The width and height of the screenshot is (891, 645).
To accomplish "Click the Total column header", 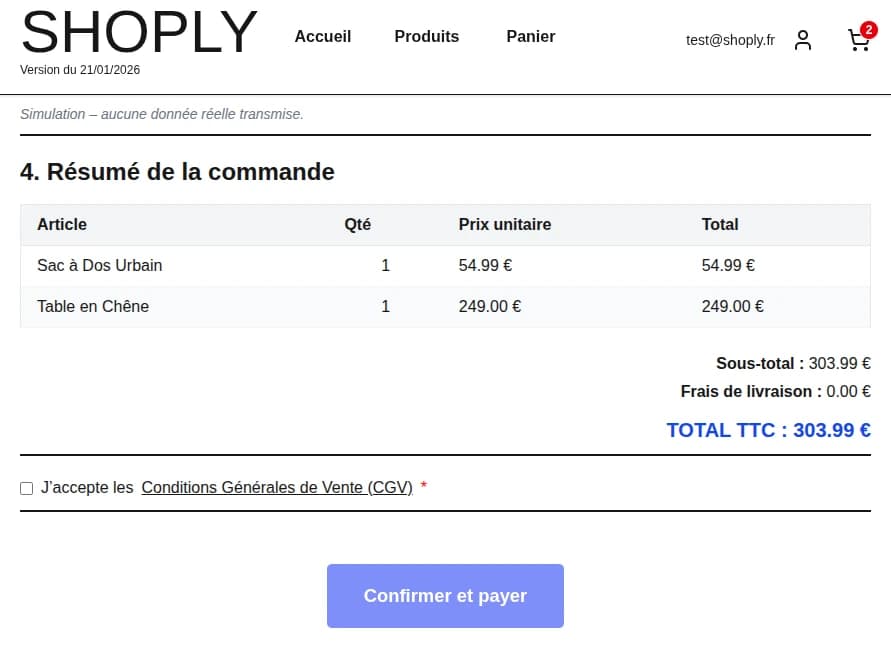I will pyautogui.click(x=720, y=225).
